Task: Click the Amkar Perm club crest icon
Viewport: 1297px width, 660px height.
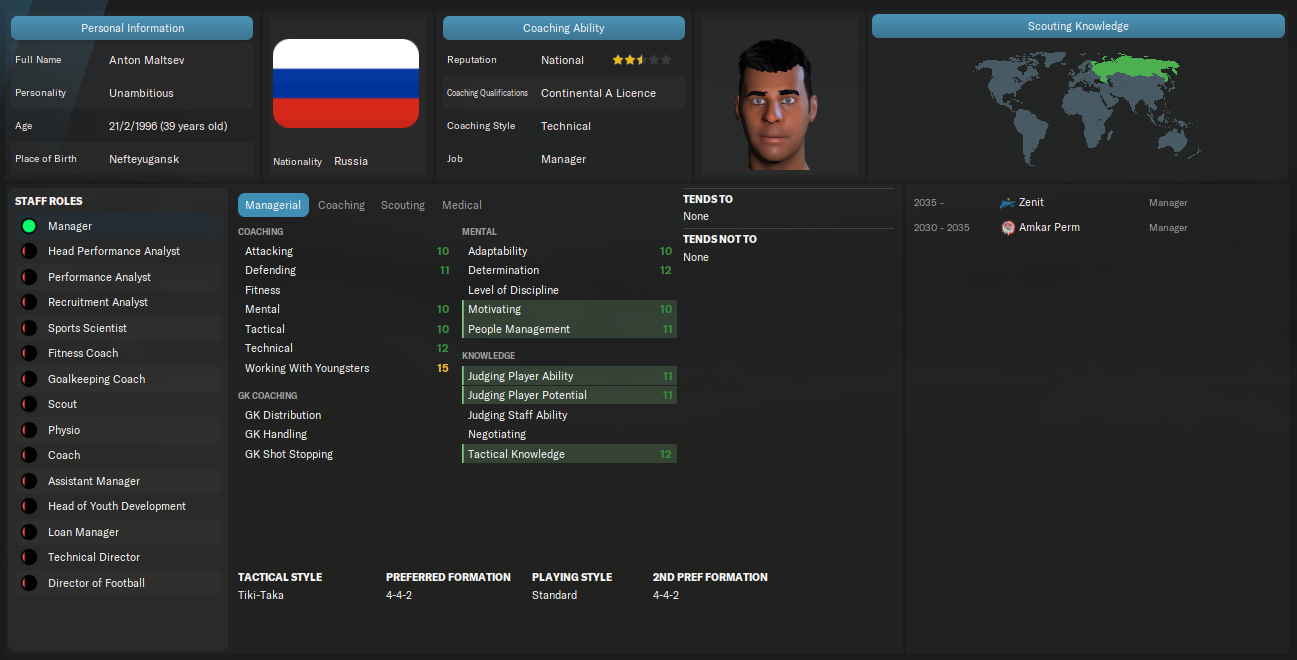Action: [x=1007, y=228]
